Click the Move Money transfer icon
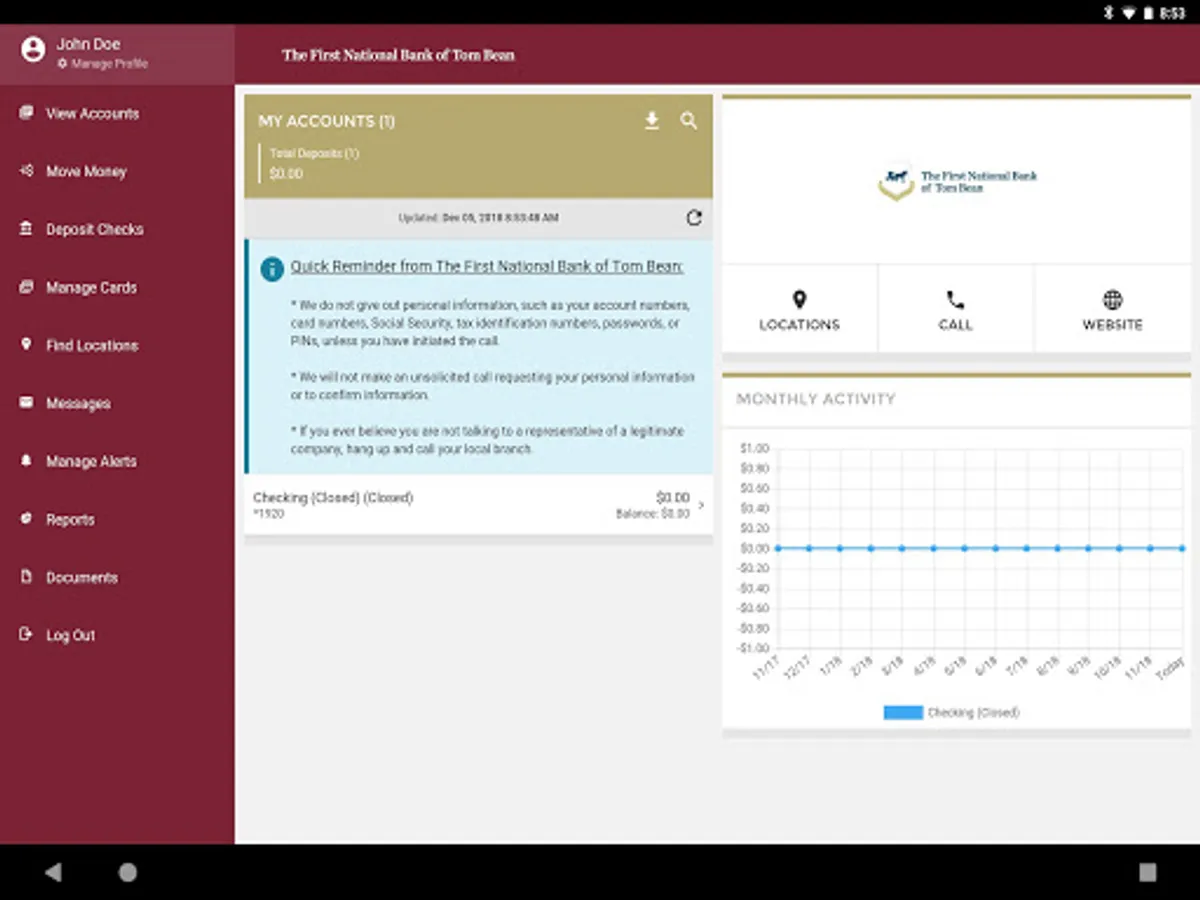1200x900 pixels. click(26, 171)
